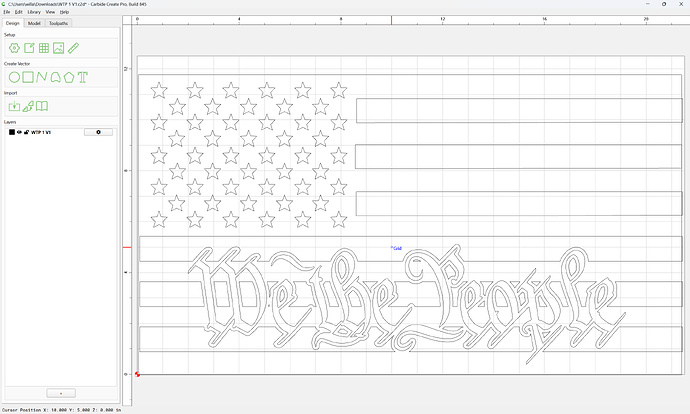Toggle visibility of WTP 1 V1 layer
690x414 pixels.
19,132
